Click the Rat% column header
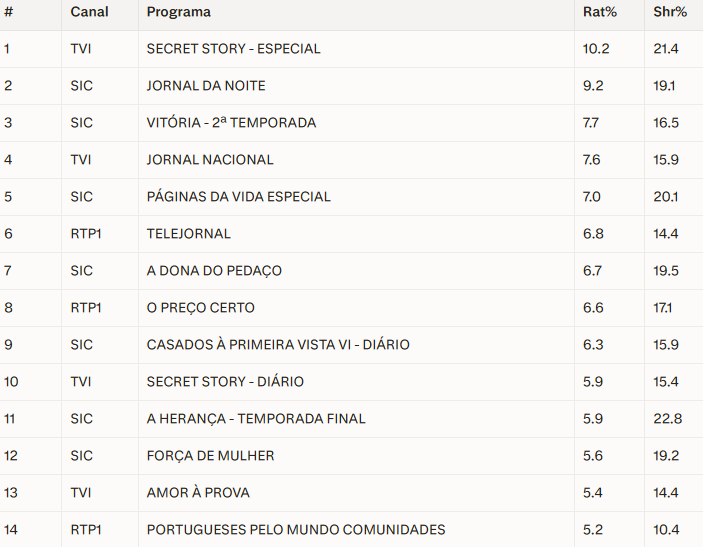The image size is (703, 547). point(599,12)
